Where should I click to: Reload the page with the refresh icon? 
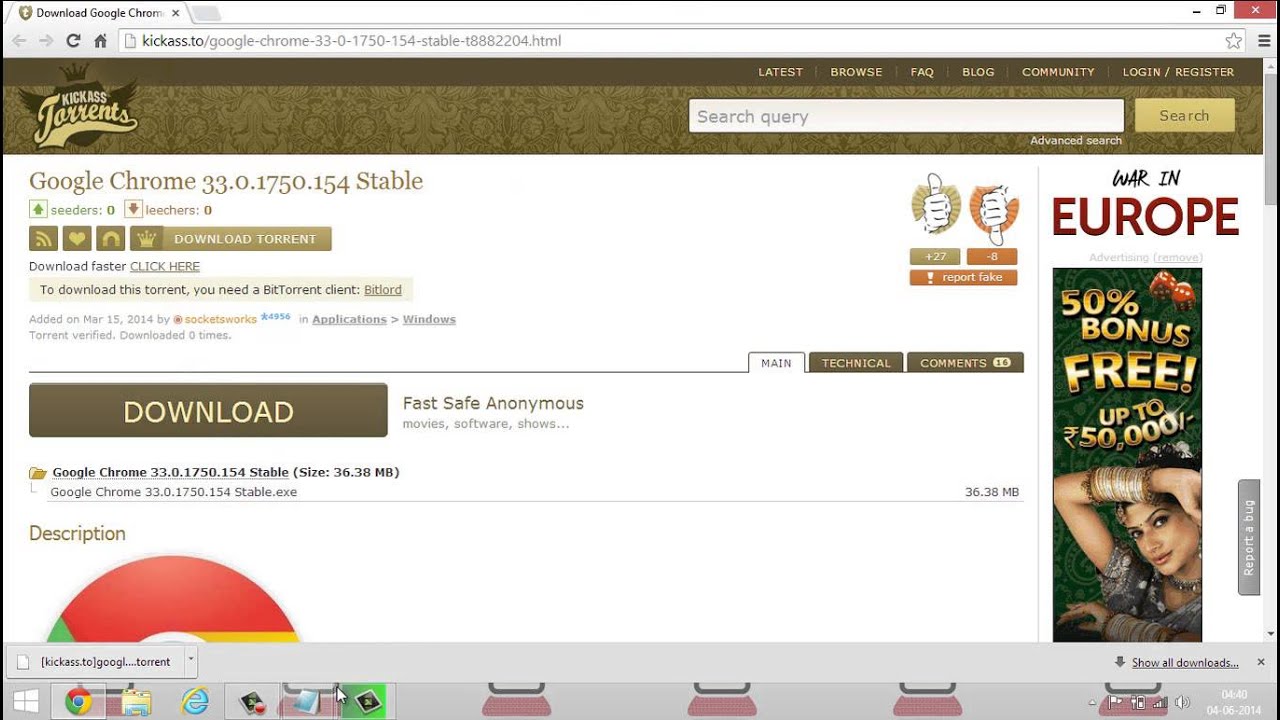[73, 41]
